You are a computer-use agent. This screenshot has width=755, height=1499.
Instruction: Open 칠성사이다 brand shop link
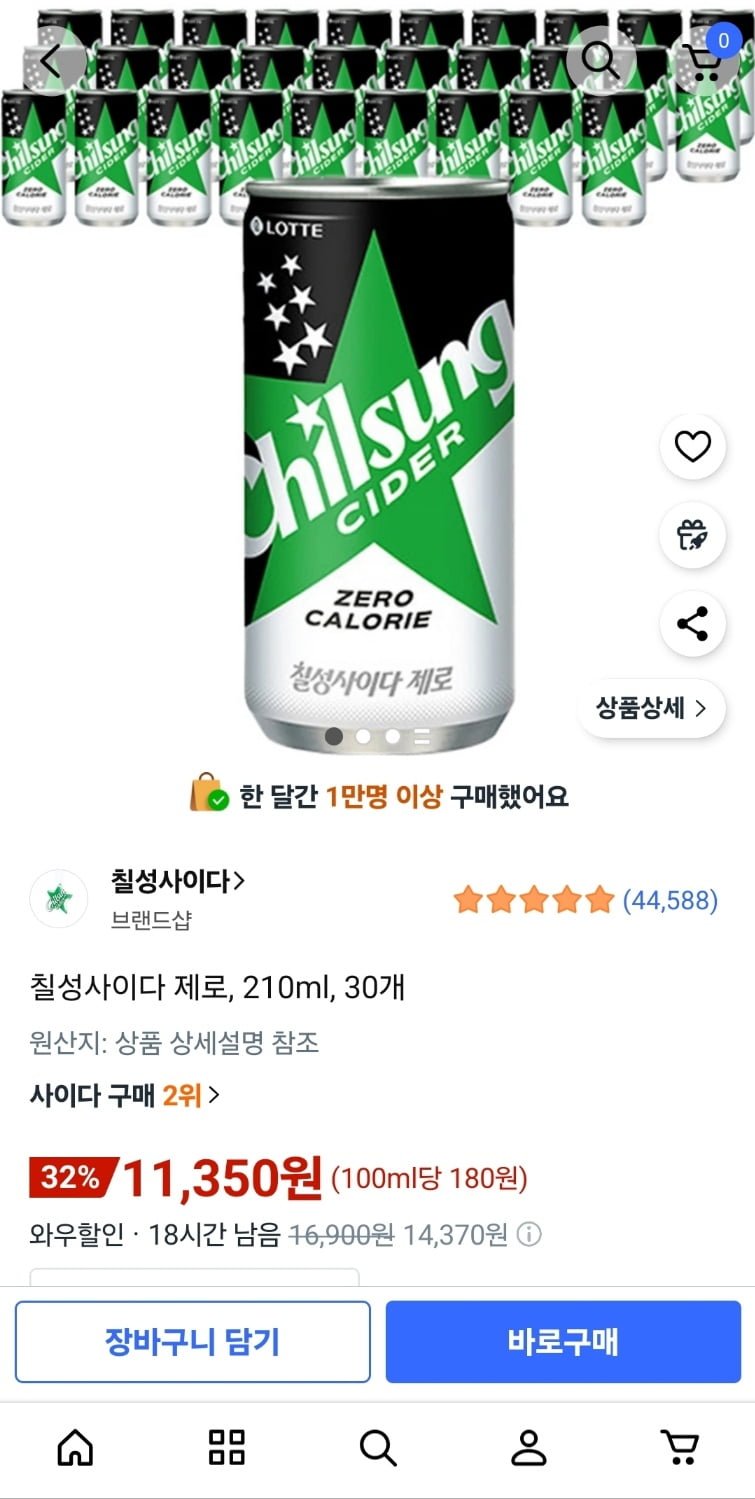point(177,882)
